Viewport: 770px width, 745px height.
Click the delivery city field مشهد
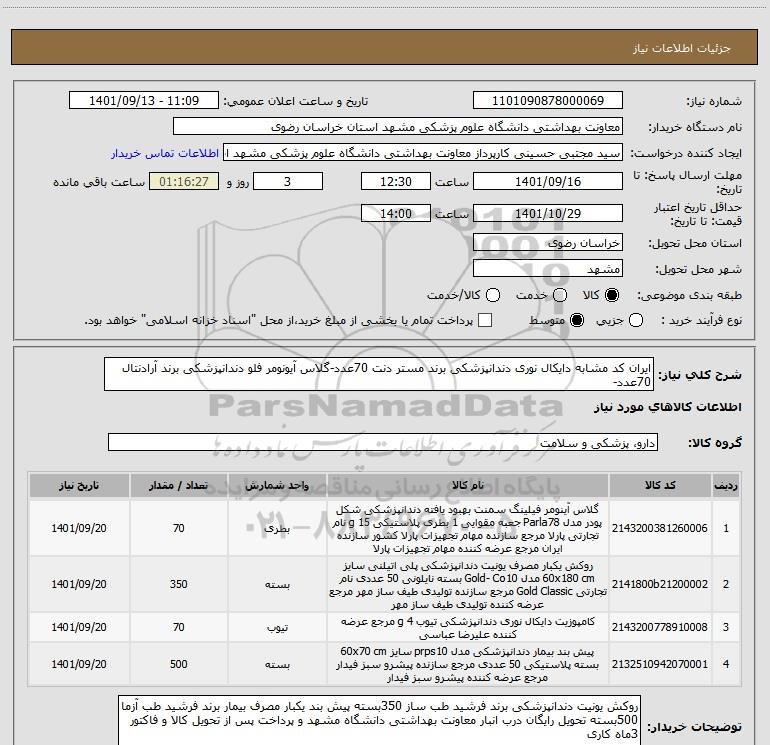[x=548, y=269]
